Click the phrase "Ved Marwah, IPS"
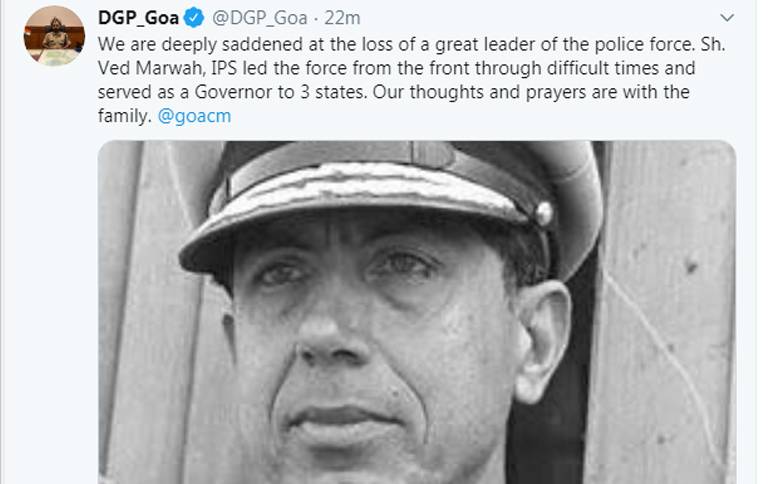The width and height of the screenshot is (768, 484). (x=168, y=68)
